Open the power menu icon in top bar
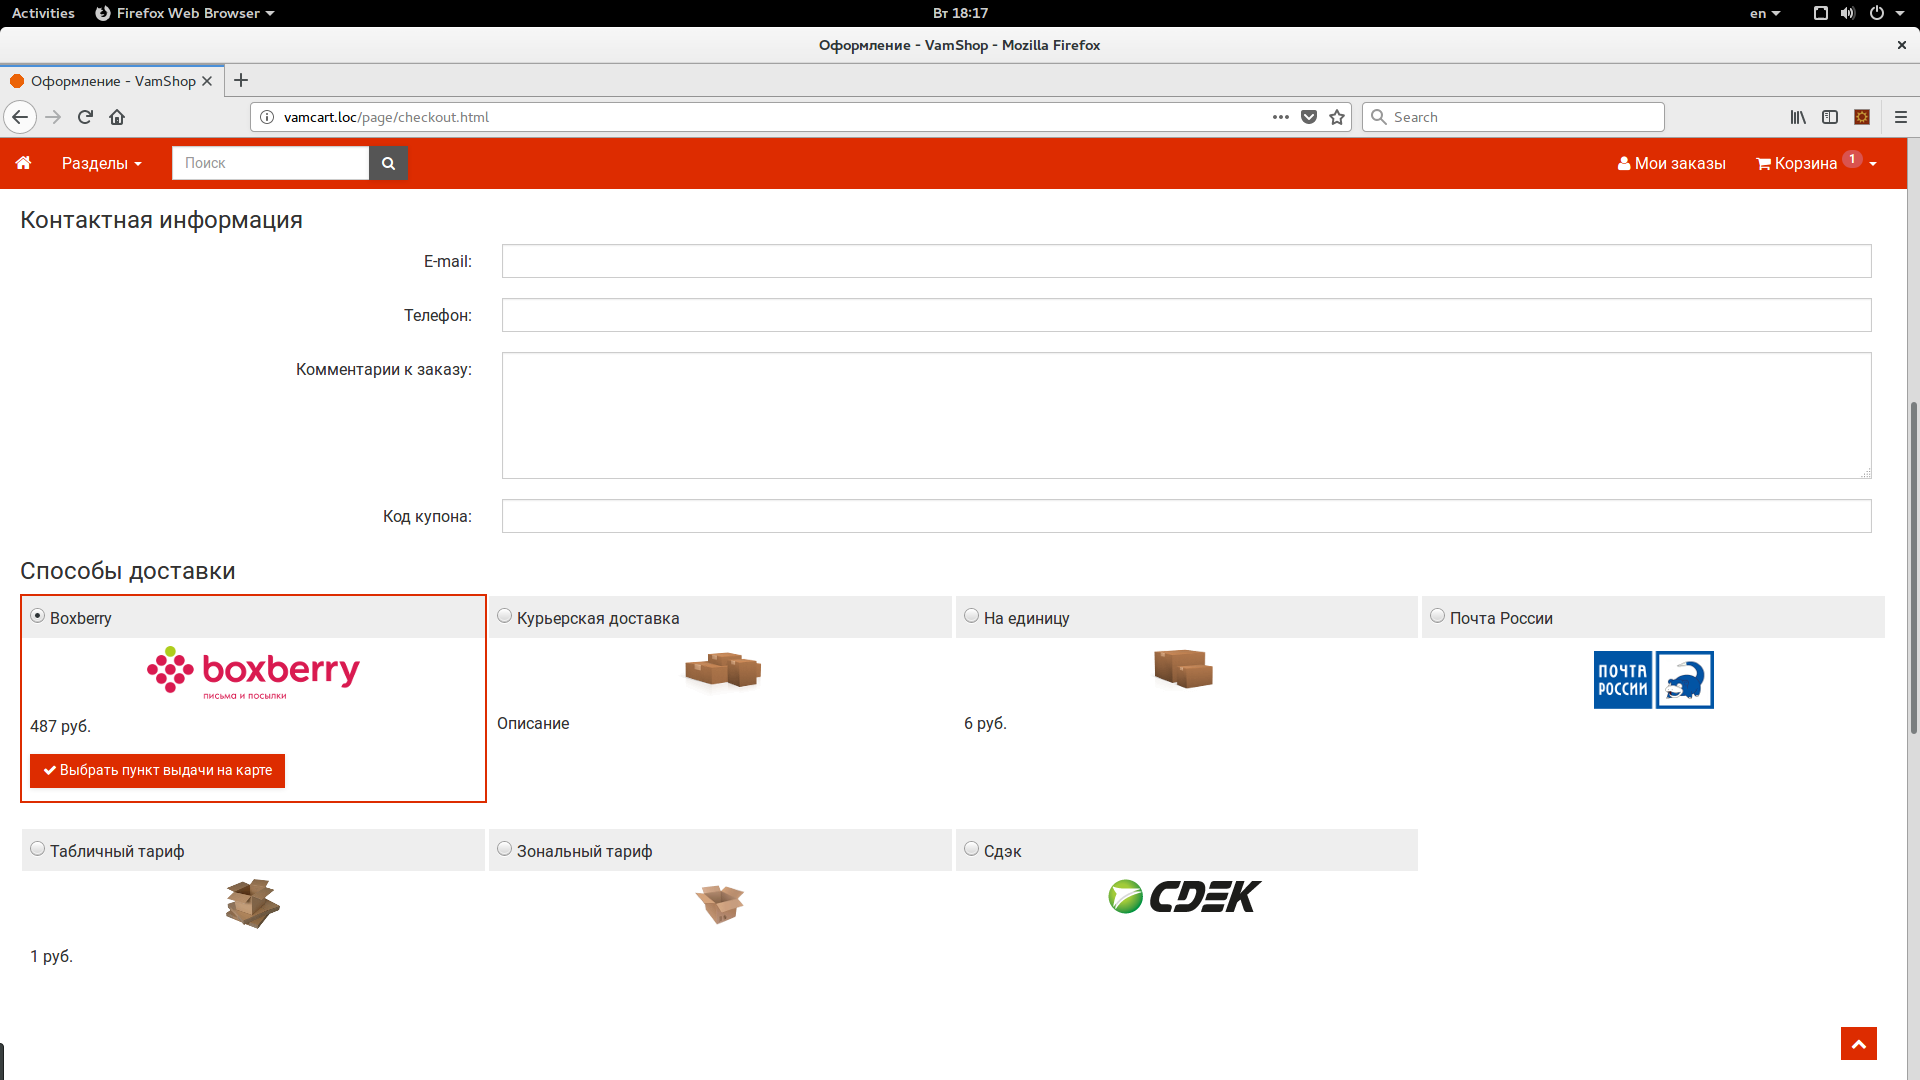 click(x=1877, y=13)
